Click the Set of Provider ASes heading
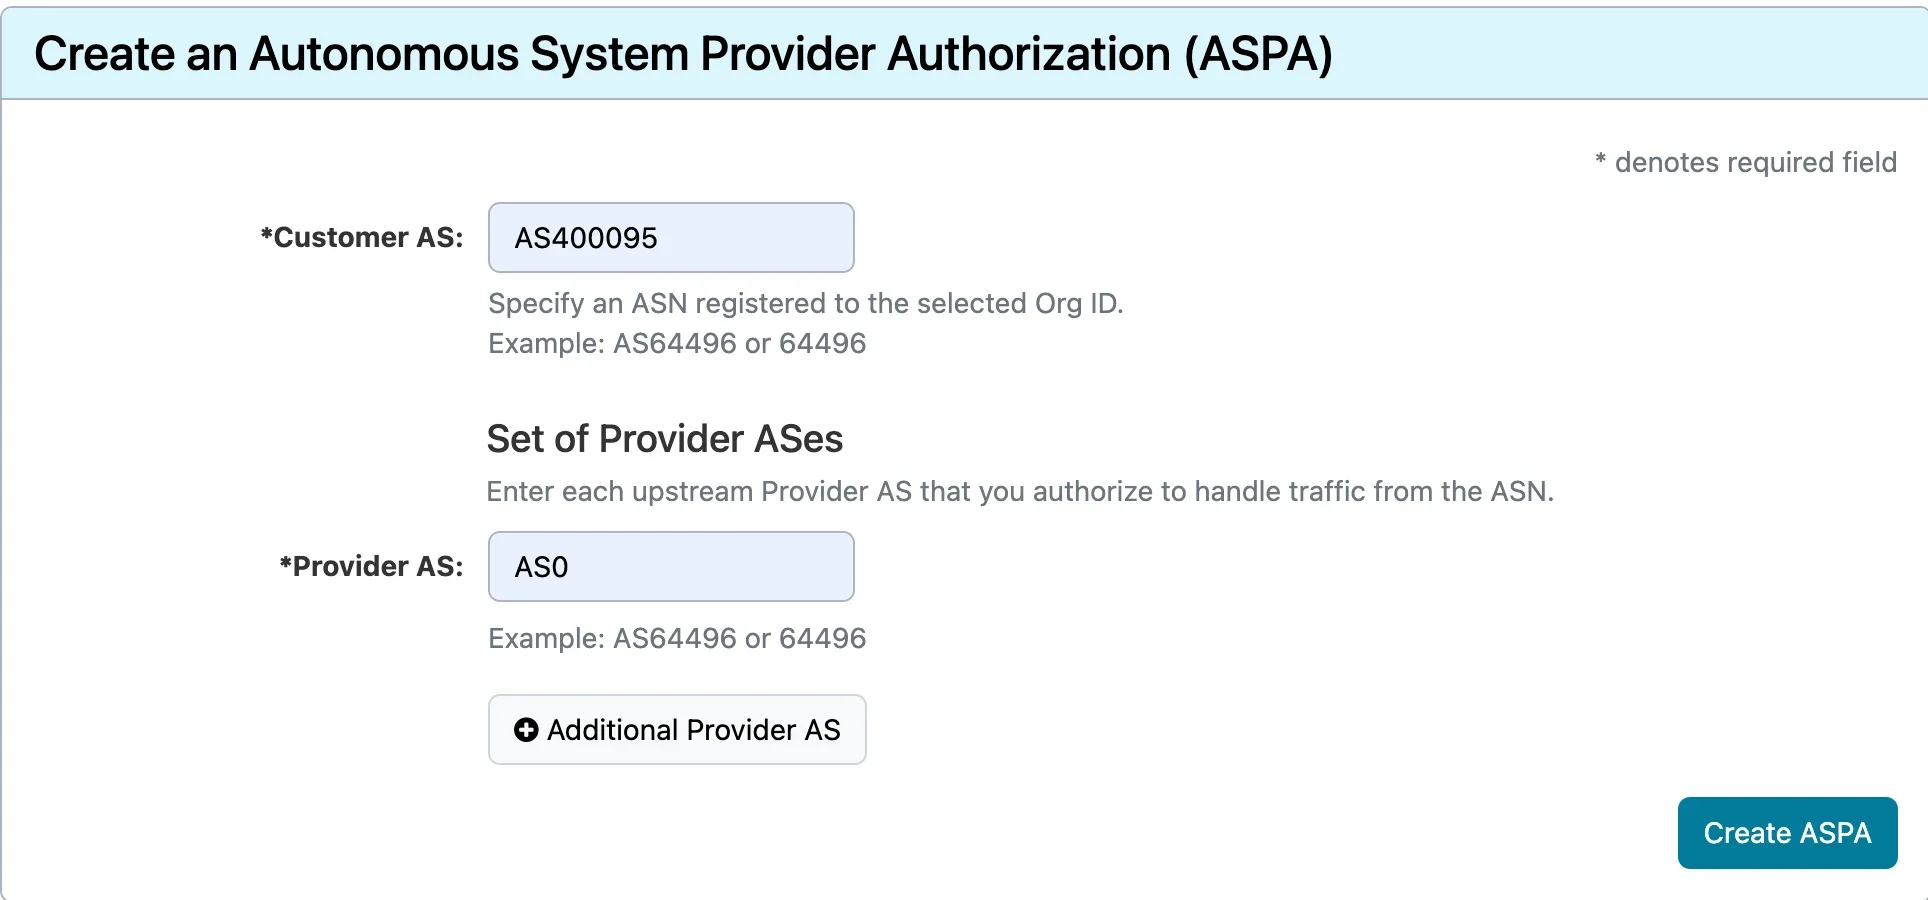The image size is (1928, 900). [665, 438]
